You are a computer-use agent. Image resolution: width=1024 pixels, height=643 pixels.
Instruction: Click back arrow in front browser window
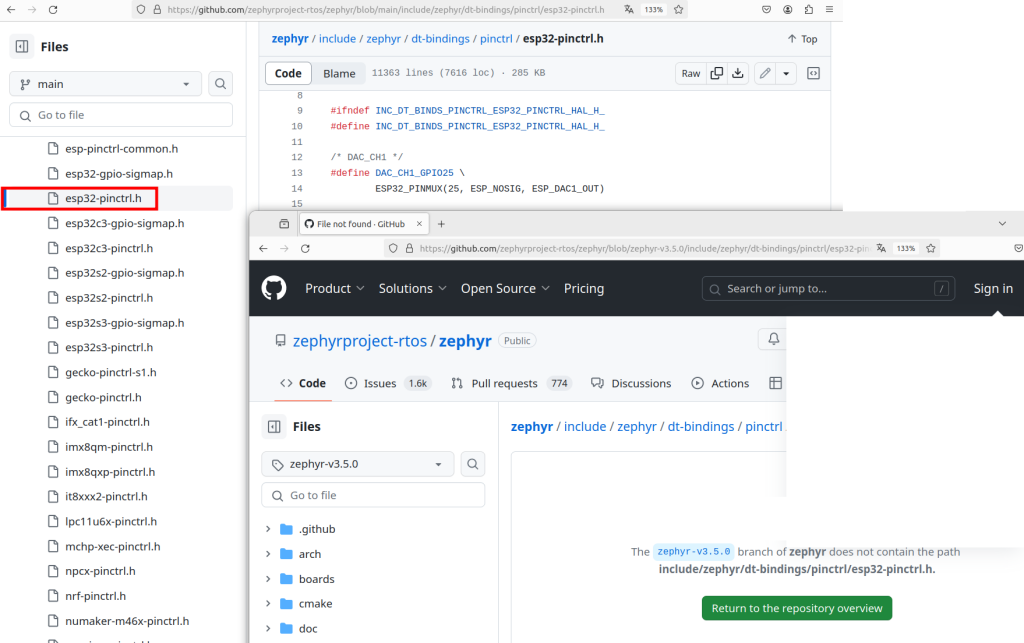(263, 248)
